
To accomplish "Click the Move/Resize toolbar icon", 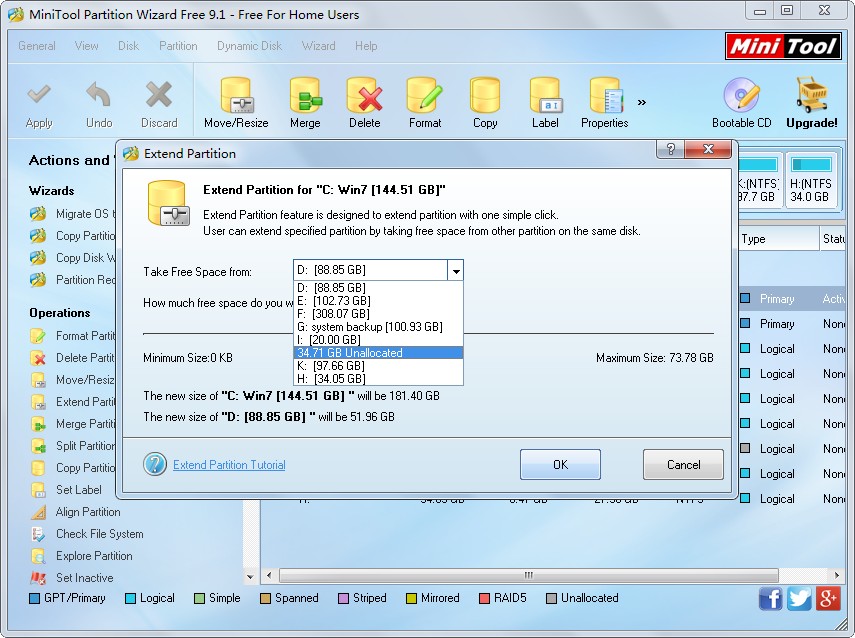I will coord(236,102).
